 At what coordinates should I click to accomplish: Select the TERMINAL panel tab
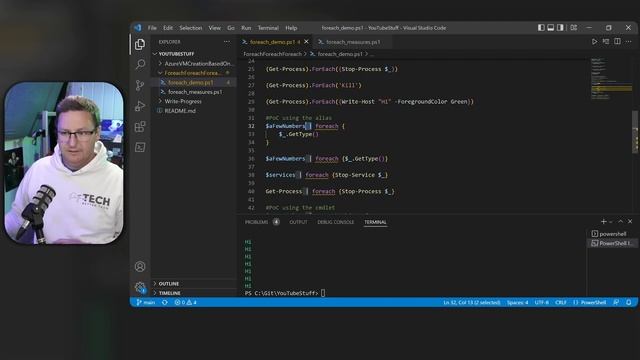tap(375, 222)
